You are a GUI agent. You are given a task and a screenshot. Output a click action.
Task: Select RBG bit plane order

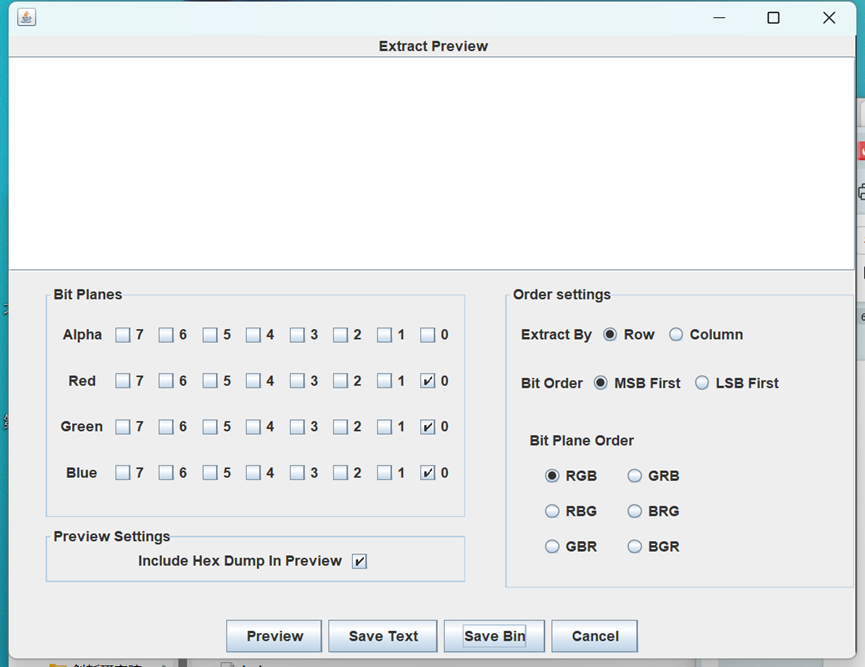pos(552,511)
